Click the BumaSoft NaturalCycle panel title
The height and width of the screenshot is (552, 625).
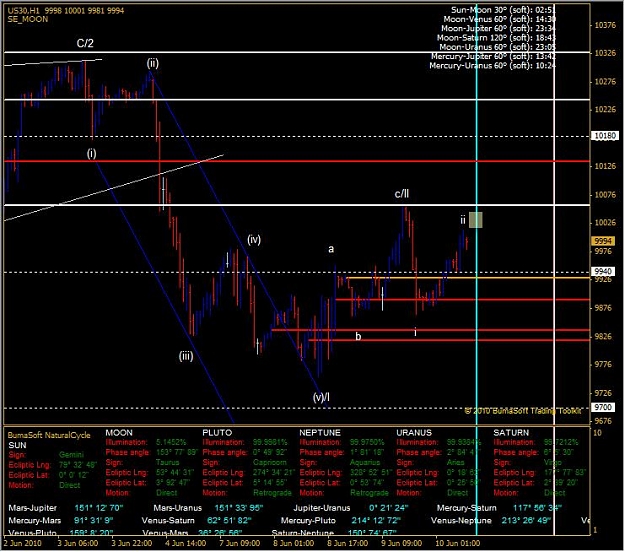click(x=49, y=435)
